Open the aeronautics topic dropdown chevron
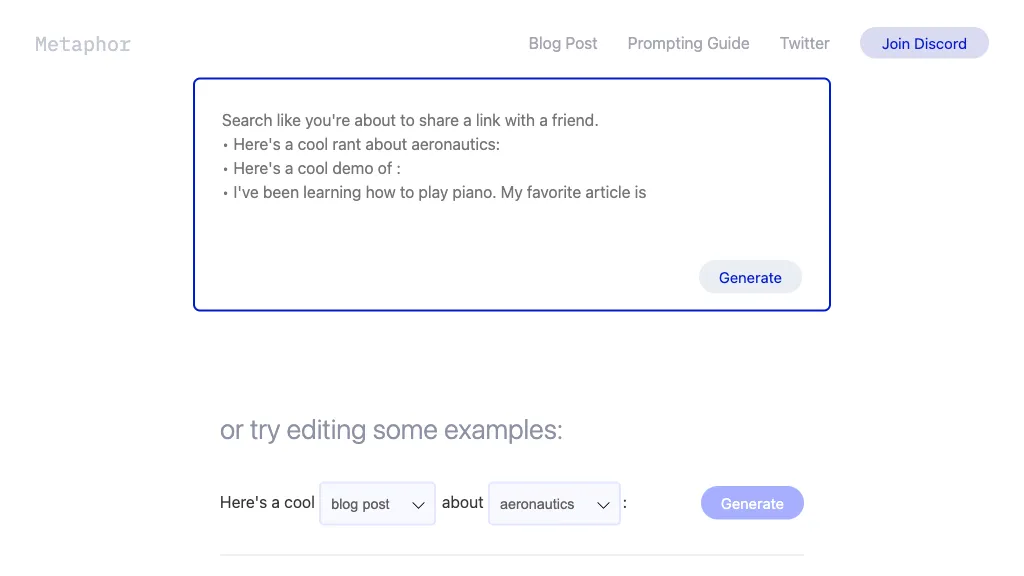Screen dimensions: 1024x576 coord(604,505)
